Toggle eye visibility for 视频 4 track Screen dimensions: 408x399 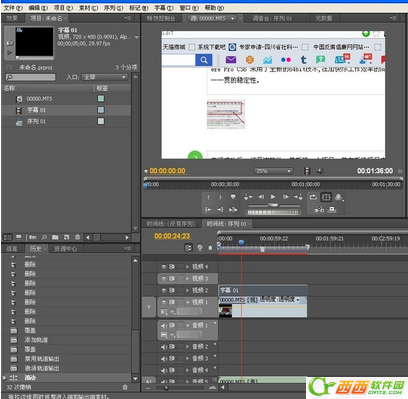164,267
